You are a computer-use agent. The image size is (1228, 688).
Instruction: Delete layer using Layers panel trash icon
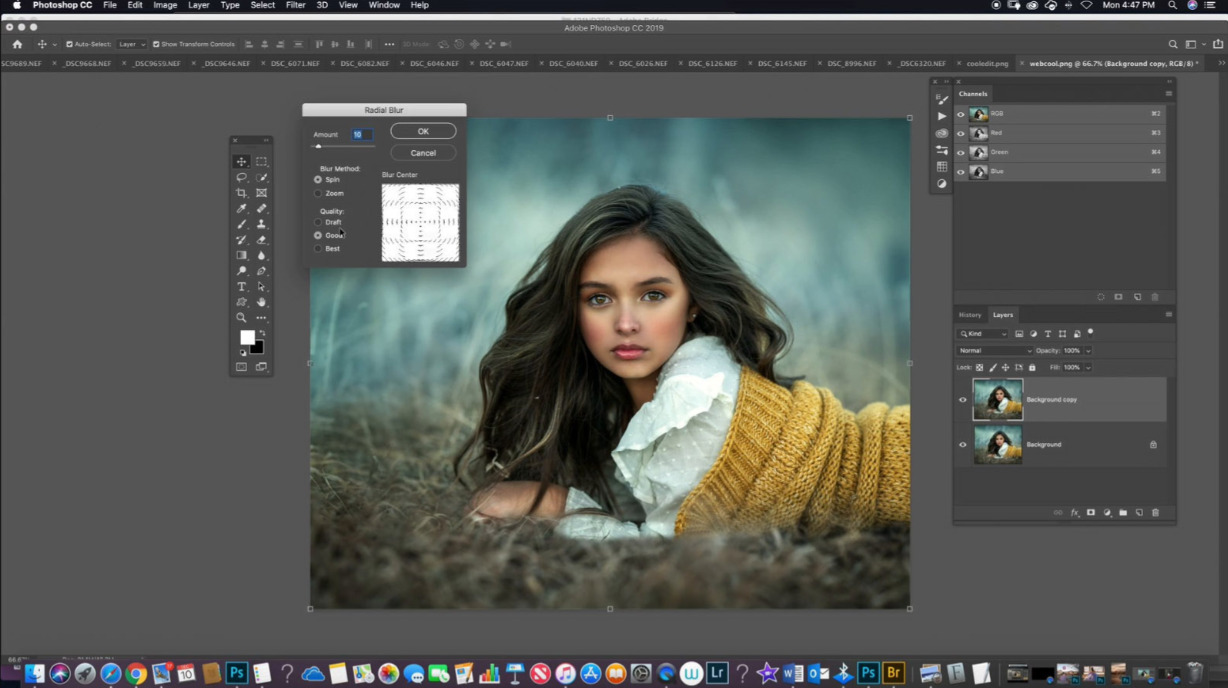tap(1155, 513)
